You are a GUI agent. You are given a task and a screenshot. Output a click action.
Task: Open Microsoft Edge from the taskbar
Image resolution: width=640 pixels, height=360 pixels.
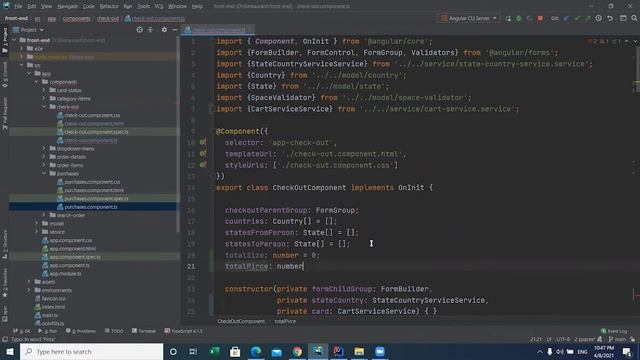[x=256, y=351]
